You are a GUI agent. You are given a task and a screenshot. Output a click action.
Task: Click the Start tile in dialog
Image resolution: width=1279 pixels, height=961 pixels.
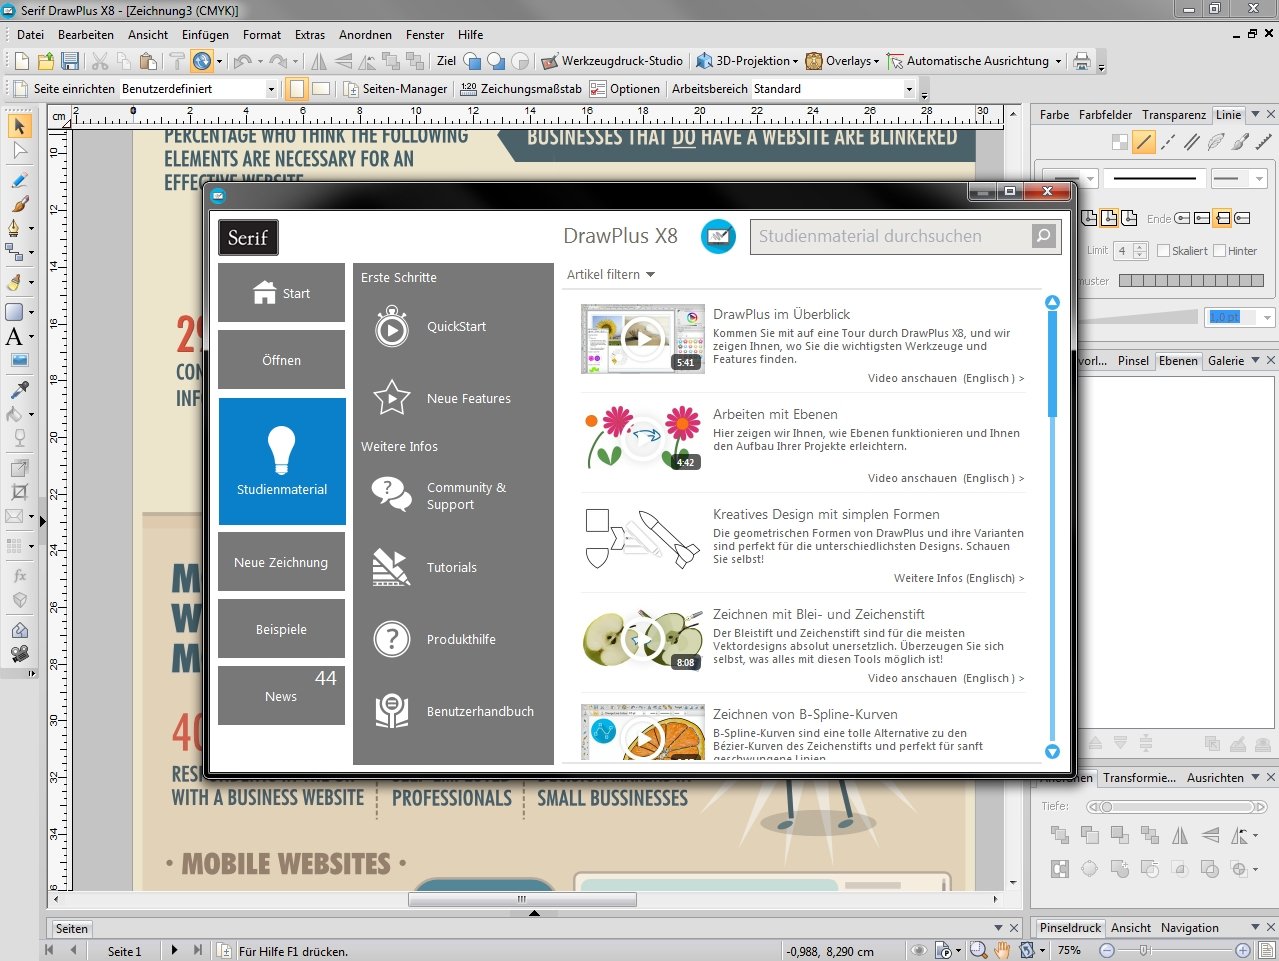pyautogui.click(x=281, y=292)
